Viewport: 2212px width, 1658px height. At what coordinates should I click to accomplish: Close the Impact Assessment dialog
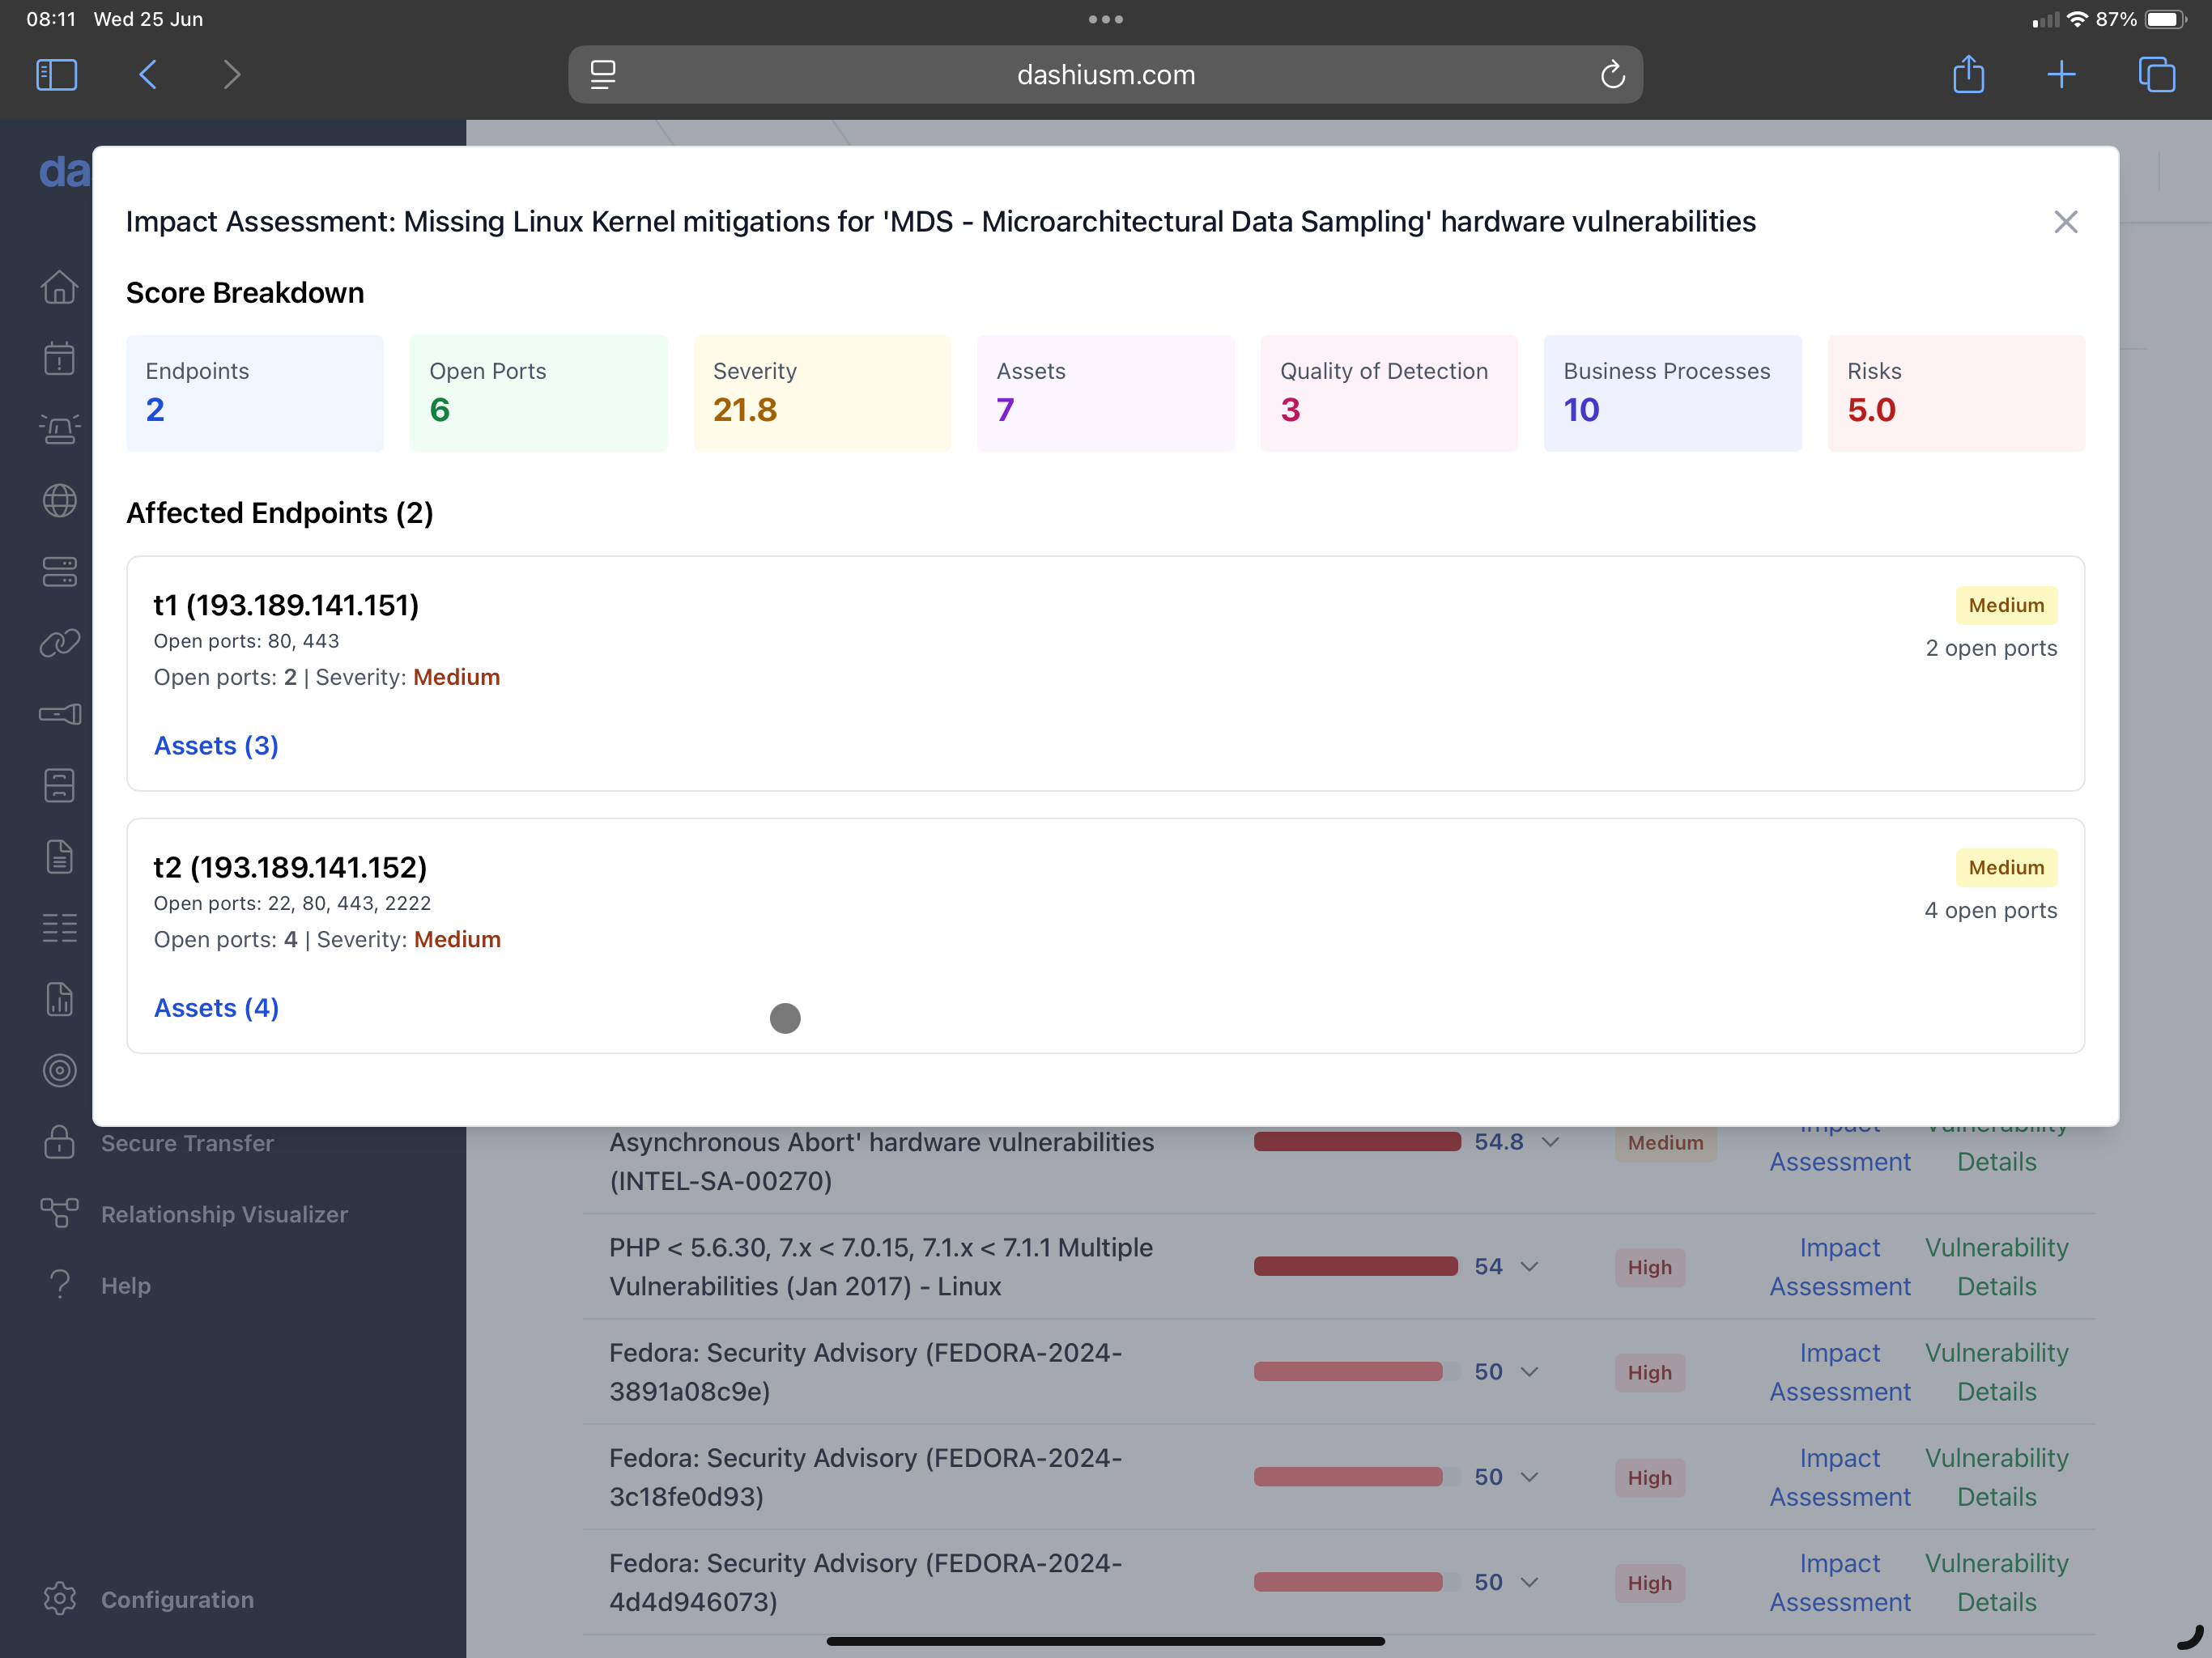point(2065,222)
